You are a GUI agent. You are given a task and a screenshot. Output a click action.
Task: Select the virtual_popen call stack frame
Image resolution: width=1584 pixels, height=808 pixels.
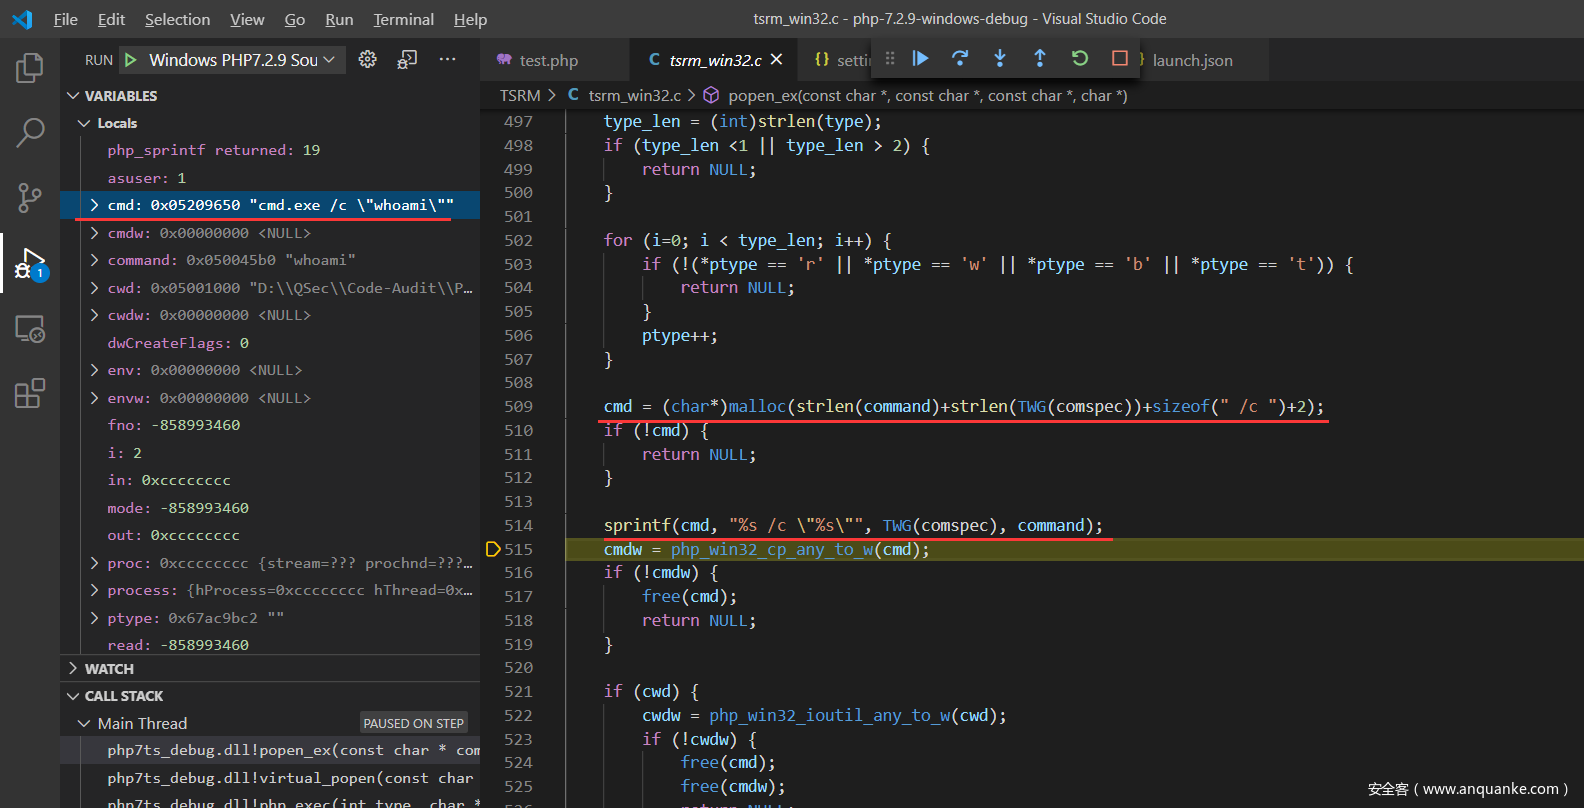tap(290, 778)
